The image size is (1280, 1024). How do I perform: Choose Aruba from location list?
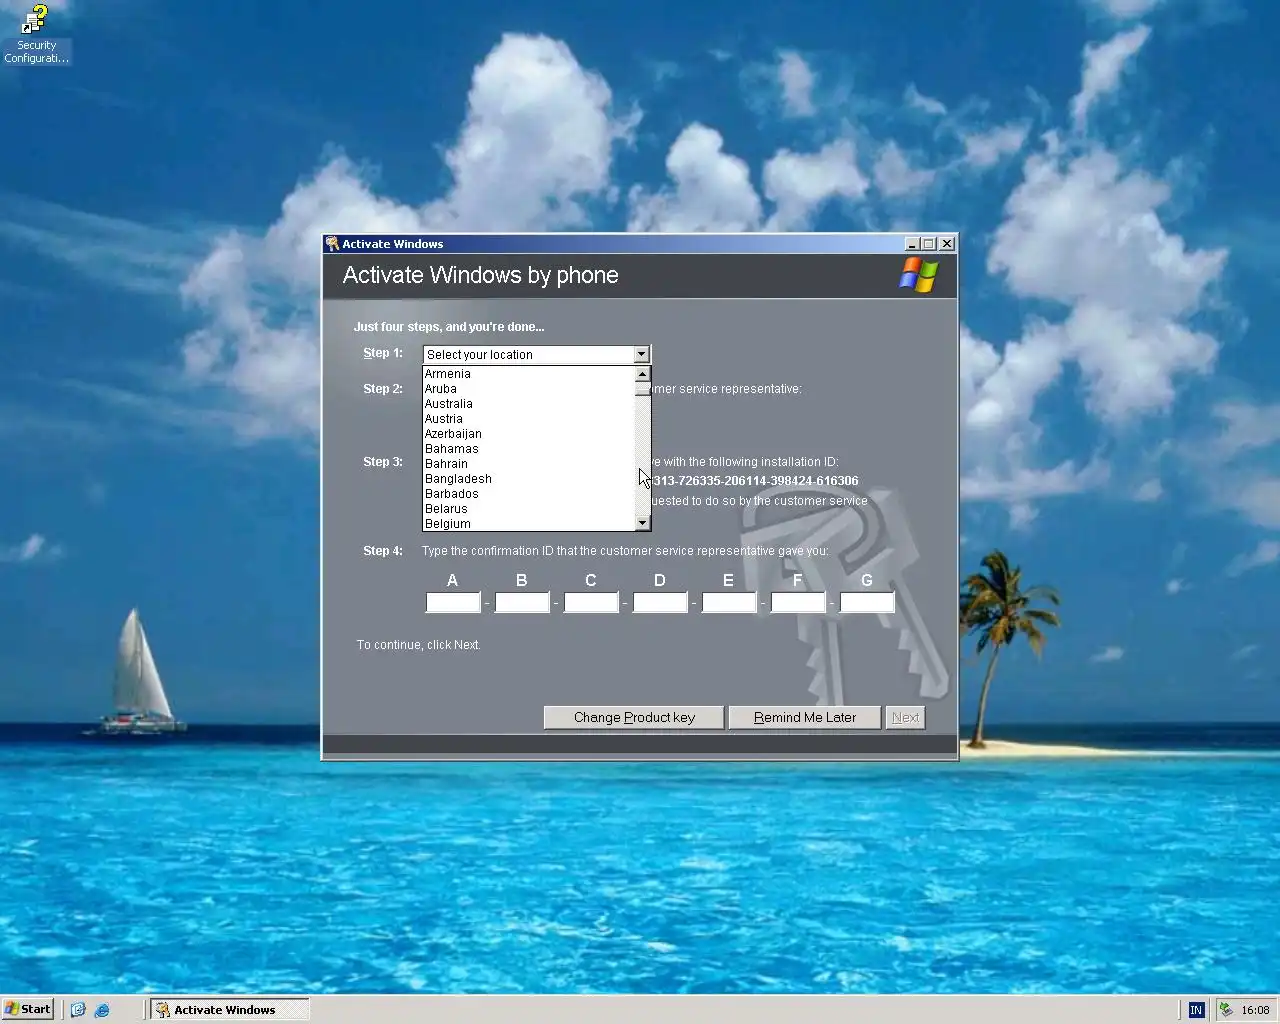(529, 389)
